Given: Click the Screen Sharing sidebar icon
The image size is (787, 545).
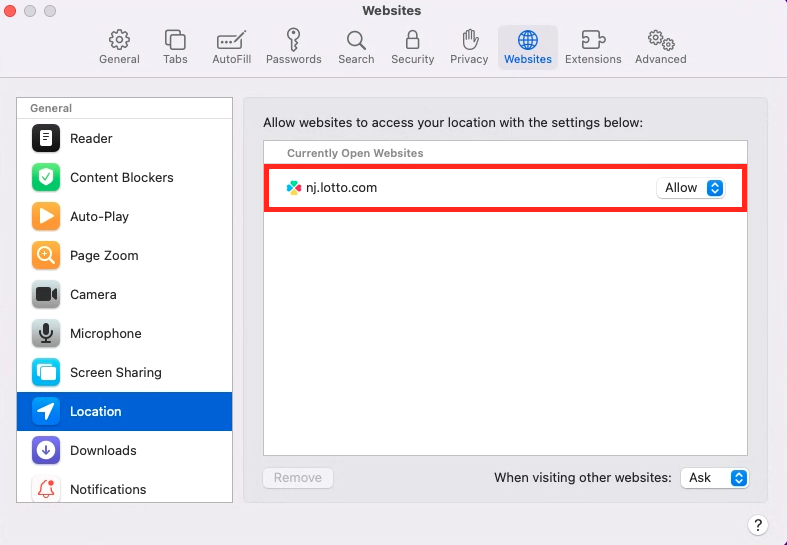Looking at the screenshot, I should 46,372.
